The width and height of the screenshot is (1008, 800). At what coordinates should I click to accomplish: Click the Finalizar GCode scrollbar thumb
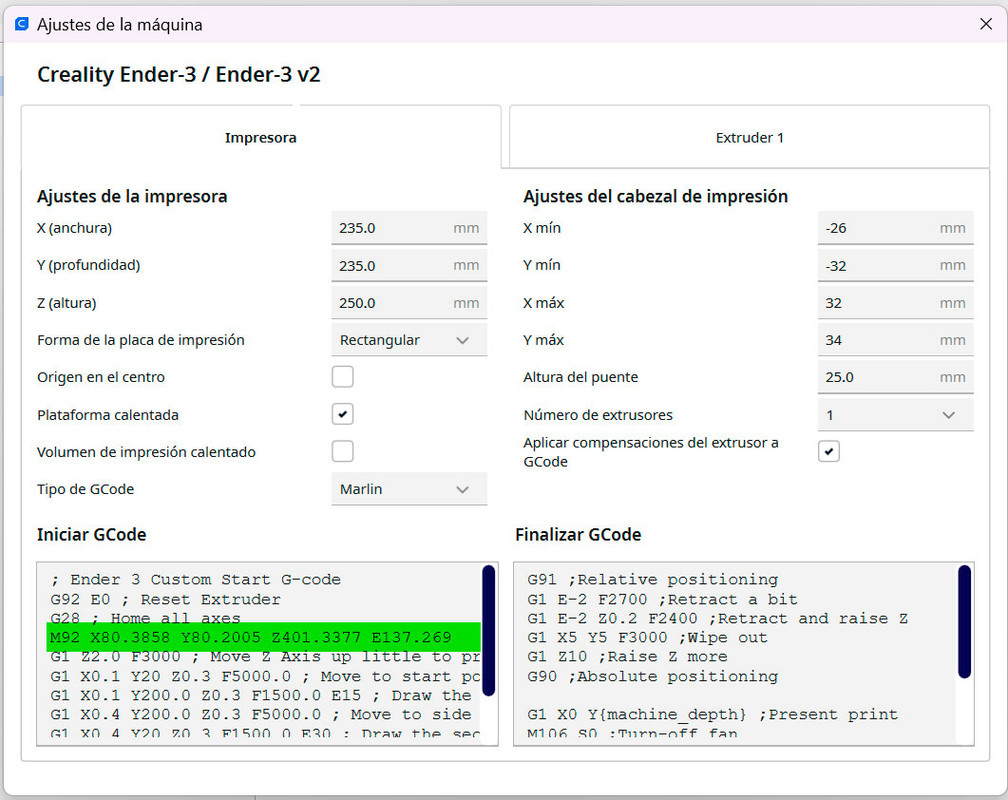[x=964, y=621]
